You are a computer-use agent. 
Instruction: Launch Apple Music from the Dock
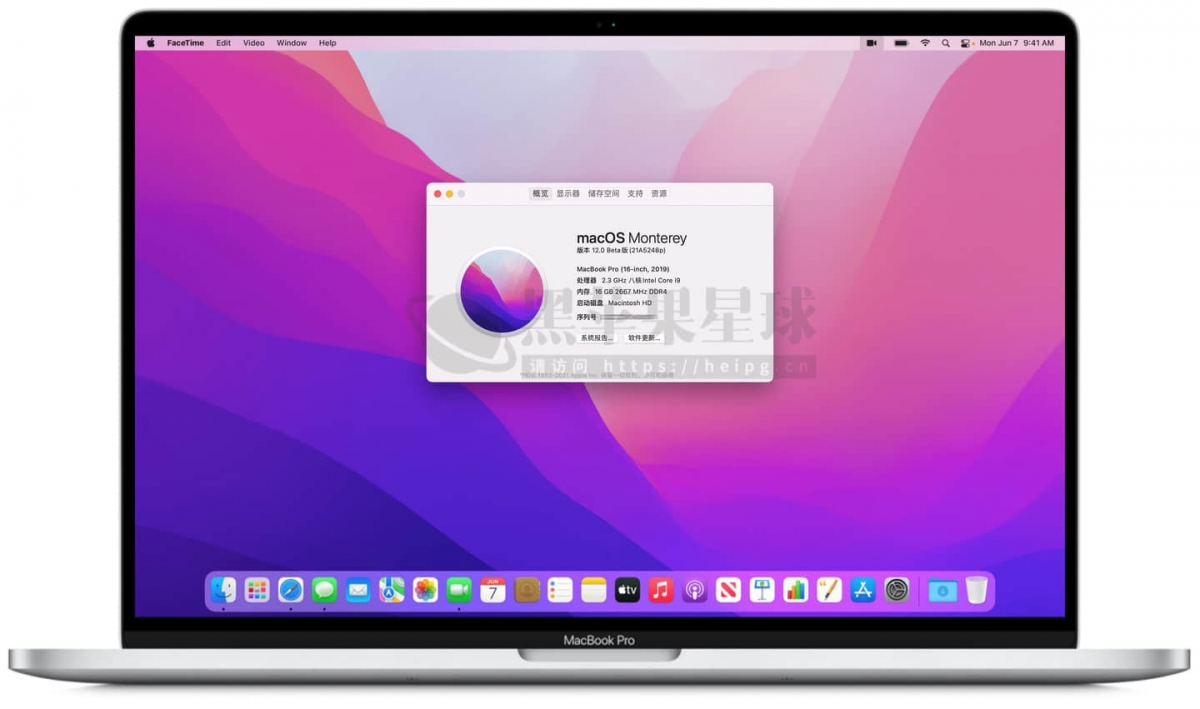[659, 590]
